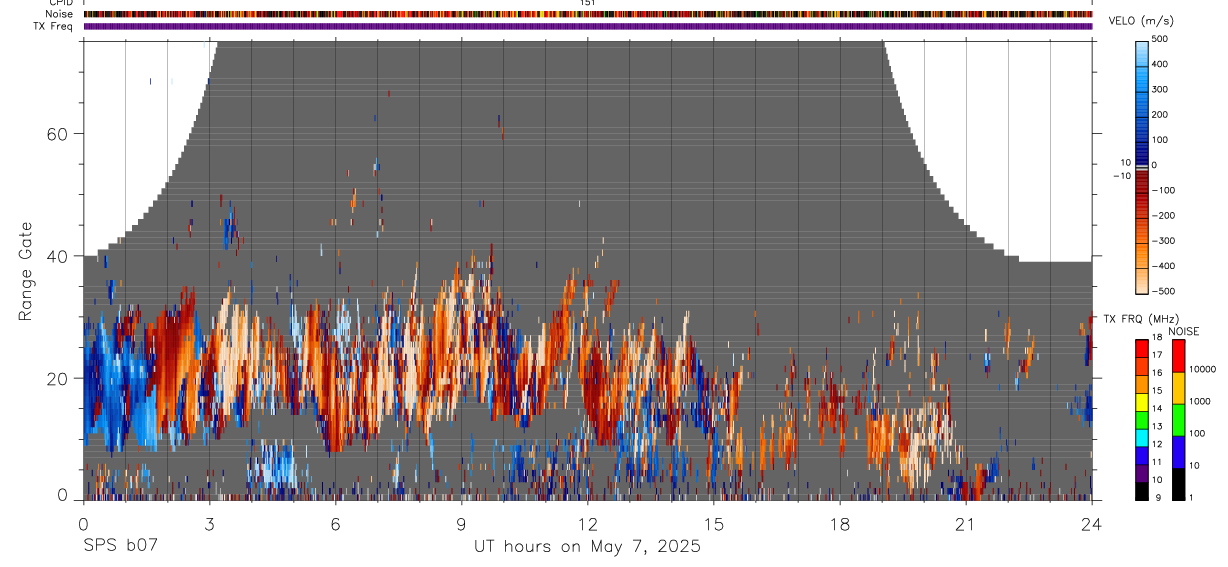Pick the yellow 14–15 MHz swatch in TX FRQ legend
This screenshot has width=1228, height=567.
1141,401
